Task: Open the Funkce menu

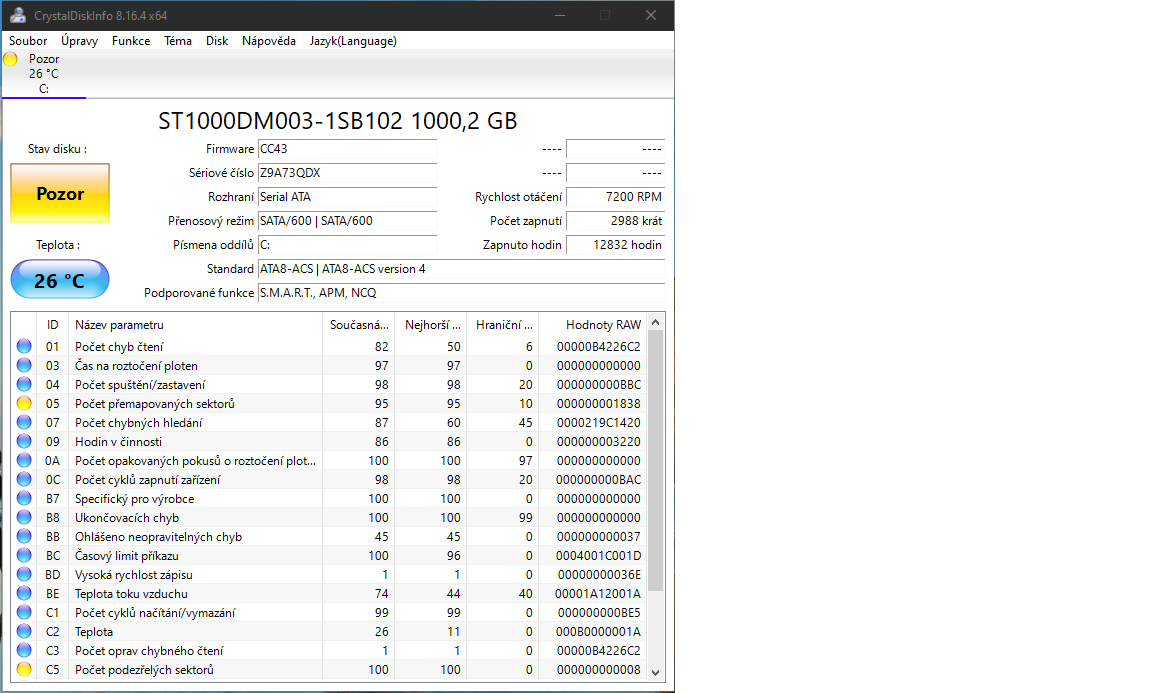Action: (131, 41)
